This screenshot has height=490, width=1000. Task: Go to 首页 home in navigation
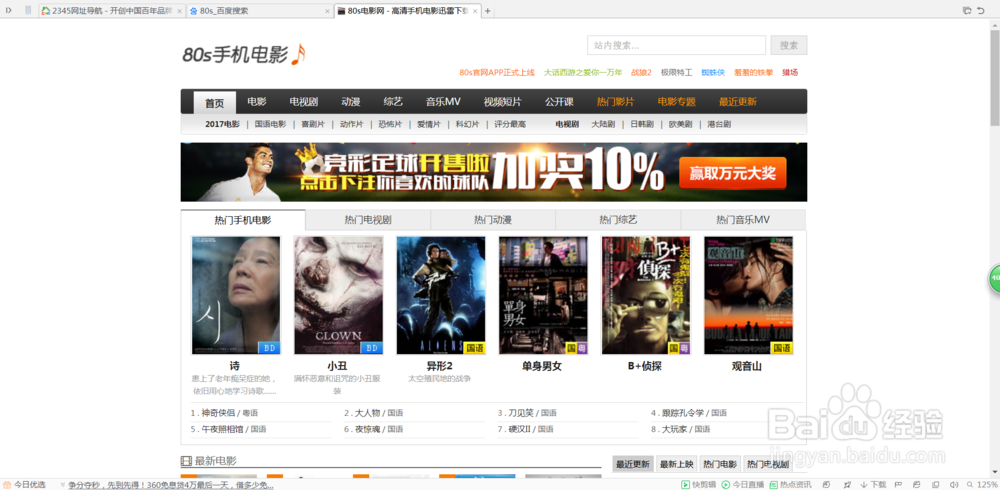pyautogui.click(x=215, y=103)
